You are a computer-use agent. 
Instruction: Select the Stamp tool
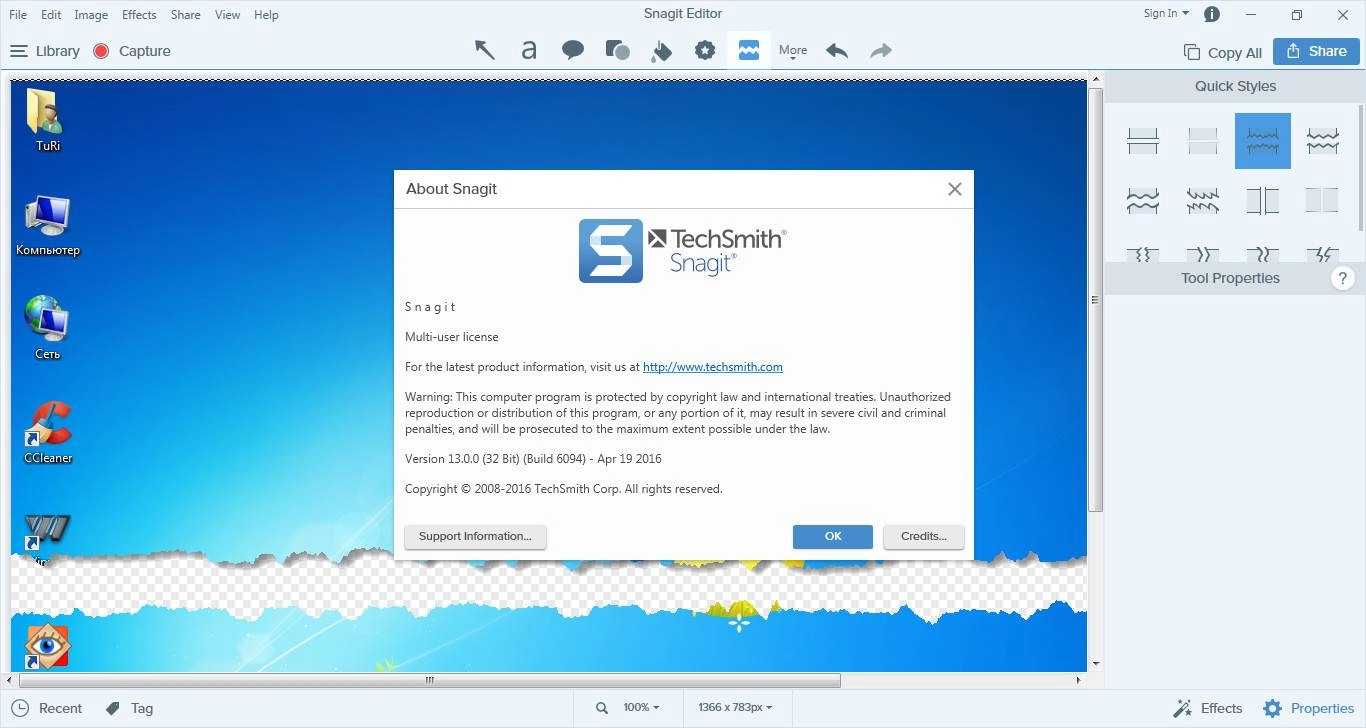click(x=705, y=50)
